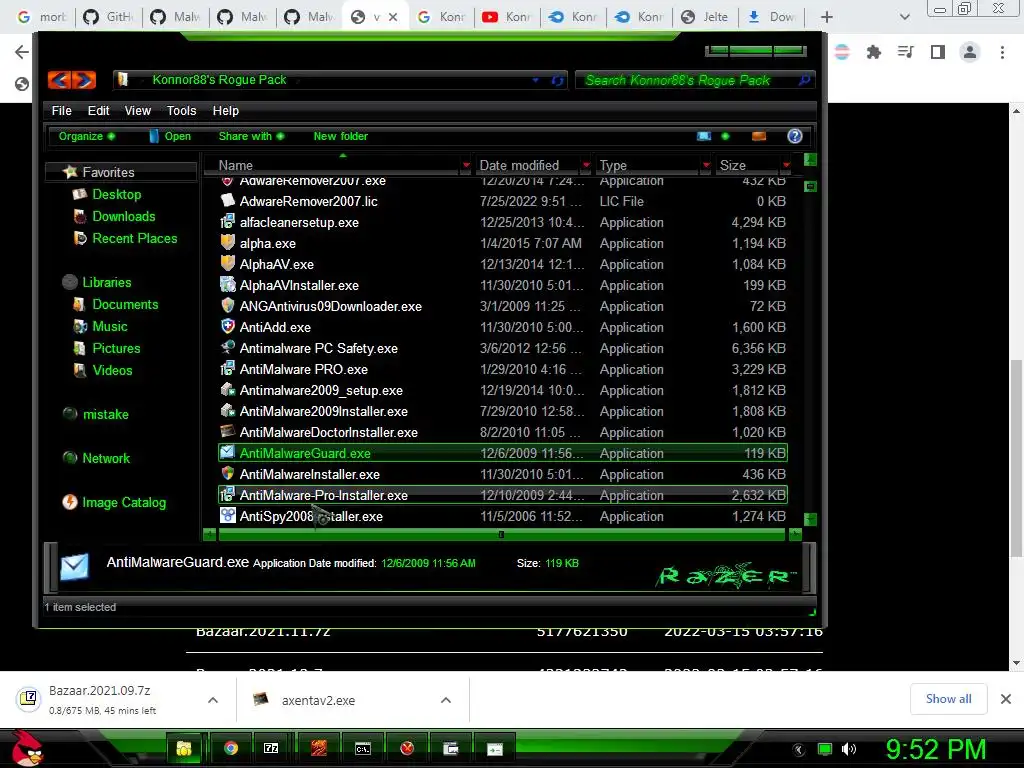Click the AntiMalwareDoctorInstaller.exe file icon

[x=227, y=432]
